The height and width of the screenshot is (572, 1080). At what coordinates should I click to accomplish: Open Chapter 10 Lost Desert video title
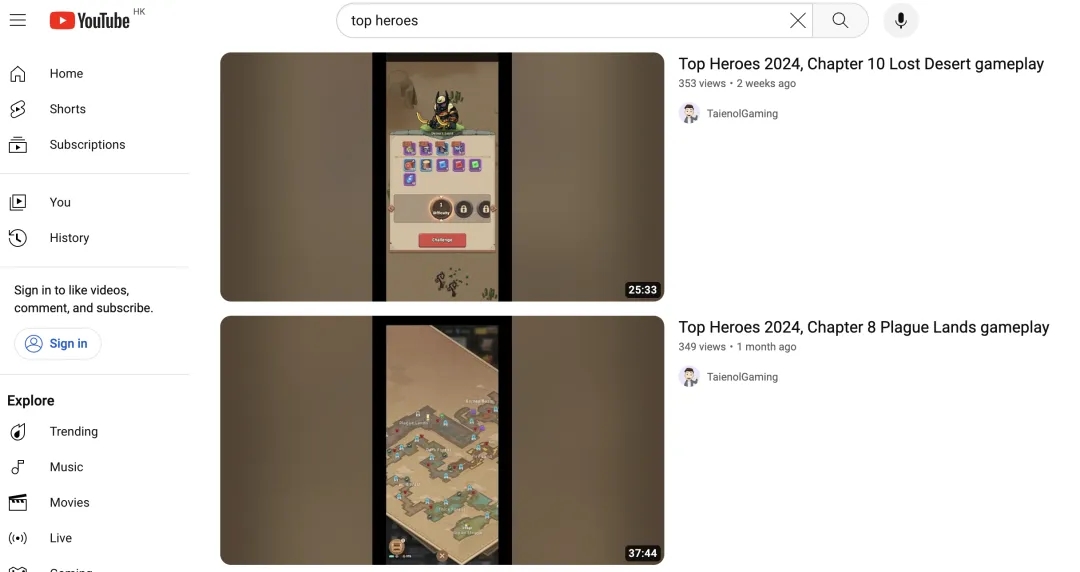click(x=861, y=64)
